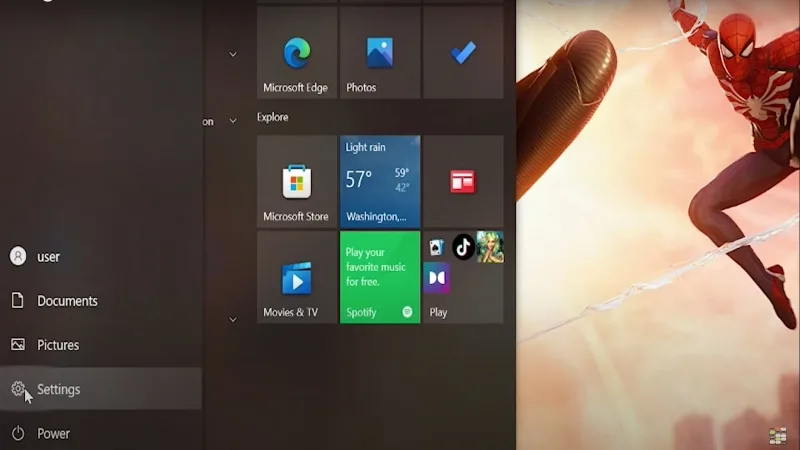Open the Microsoft Edge tile

point(297,53)
